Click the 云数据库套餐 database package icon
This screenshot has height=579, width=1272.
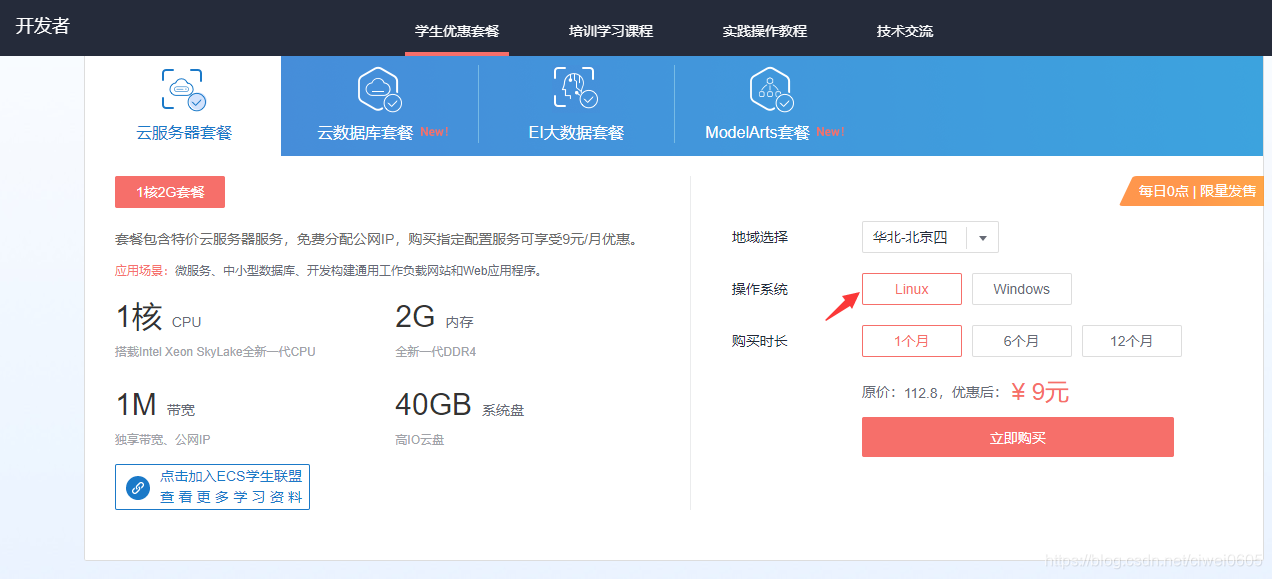(x=380, y=90)
